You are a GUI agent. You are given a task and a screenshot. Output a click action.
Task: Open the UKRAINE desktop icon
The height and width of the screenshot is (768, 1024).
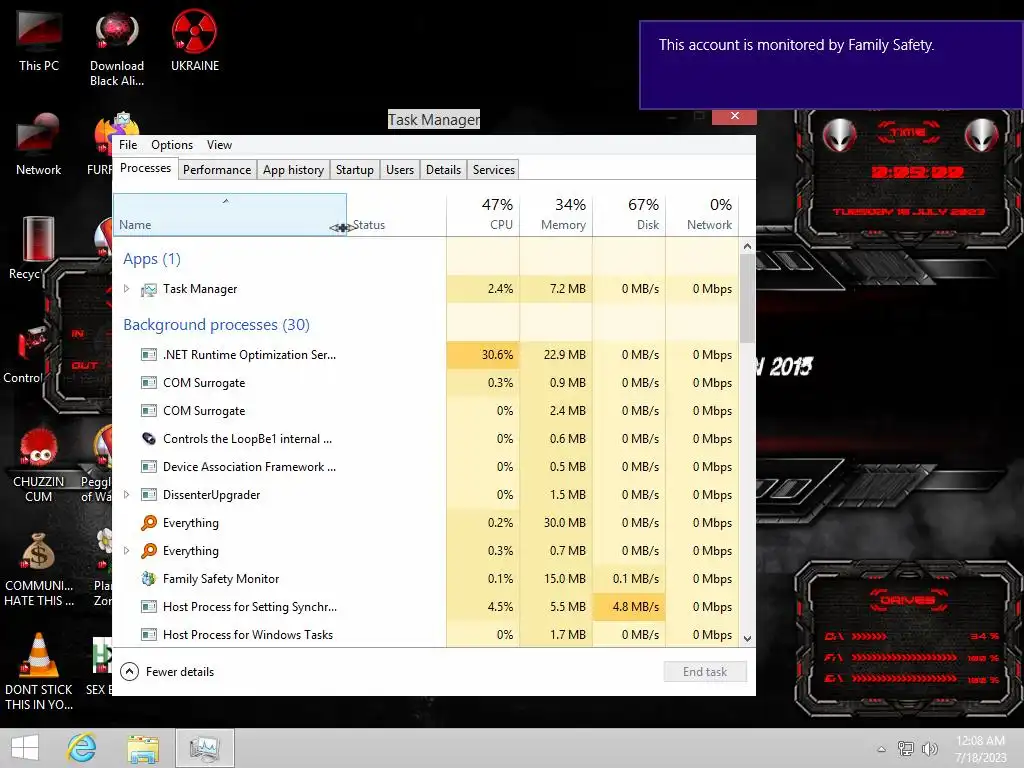[x=195, y=40]
